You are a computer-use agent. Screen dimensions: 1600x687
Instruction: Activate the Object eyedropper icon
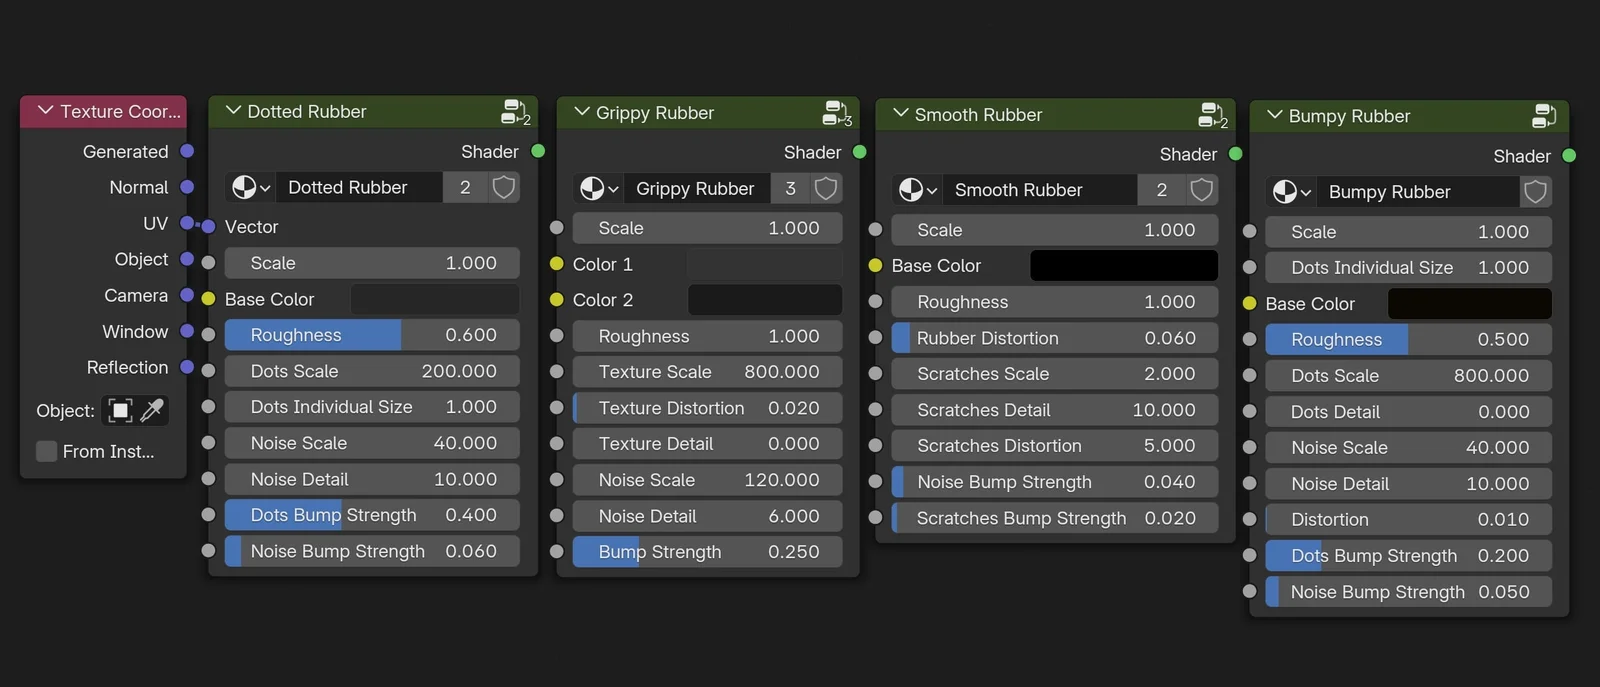152,410
